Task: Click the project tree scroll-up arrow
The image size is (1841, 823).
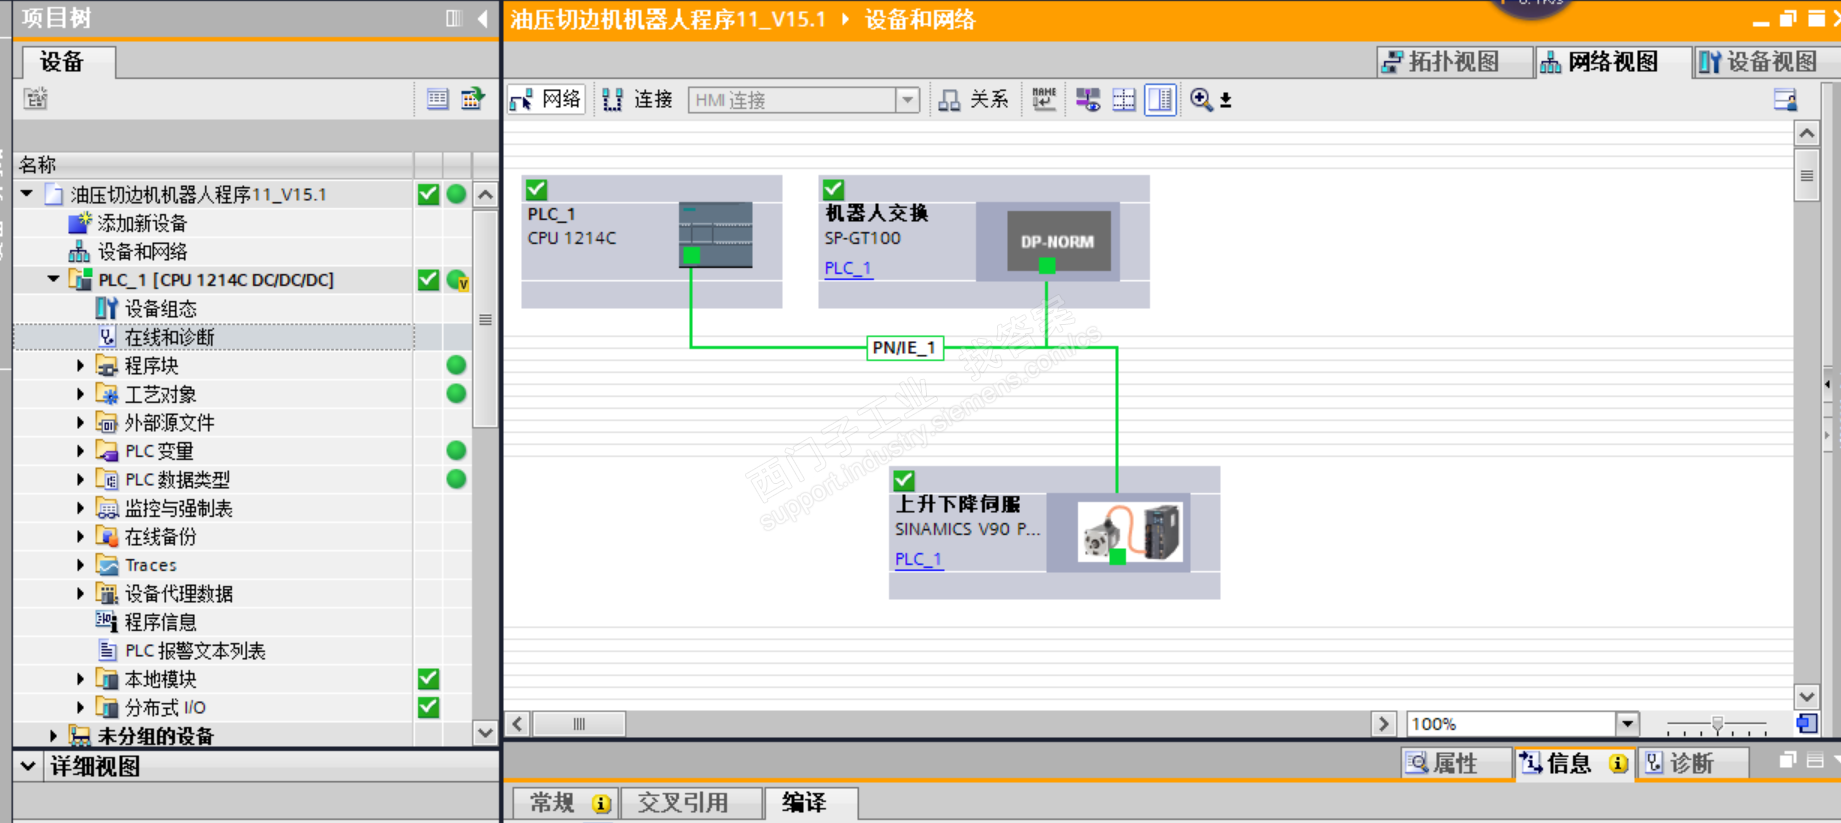Action: click(485, 195)
